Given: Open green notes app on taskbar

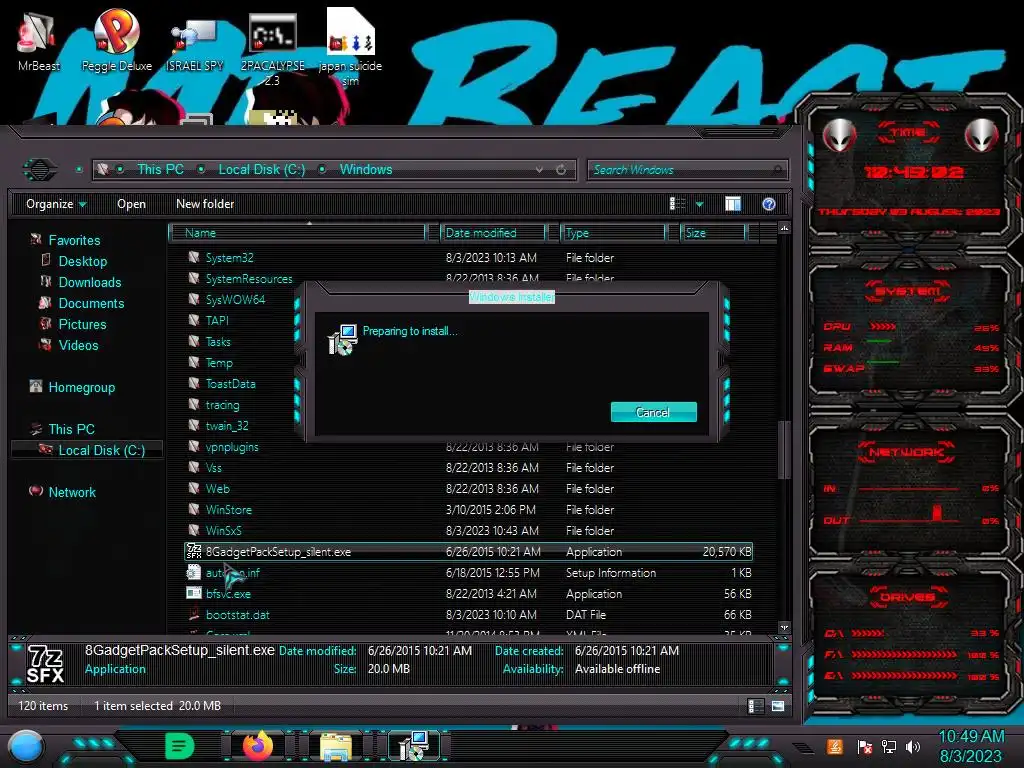Looking at the screenshot, I should (x=180, y=746).
